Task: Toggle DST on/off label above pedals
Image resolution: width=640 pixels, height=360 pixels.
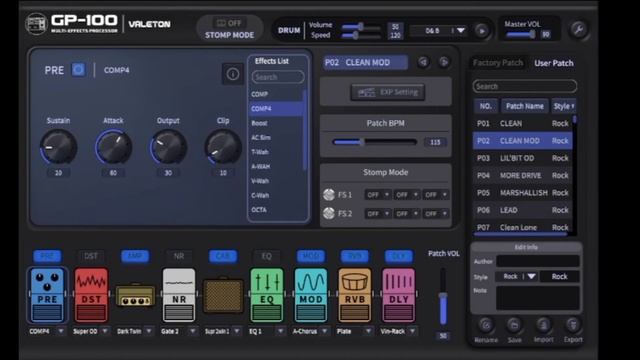Action: pyautogui.click(x=91, y=256)
